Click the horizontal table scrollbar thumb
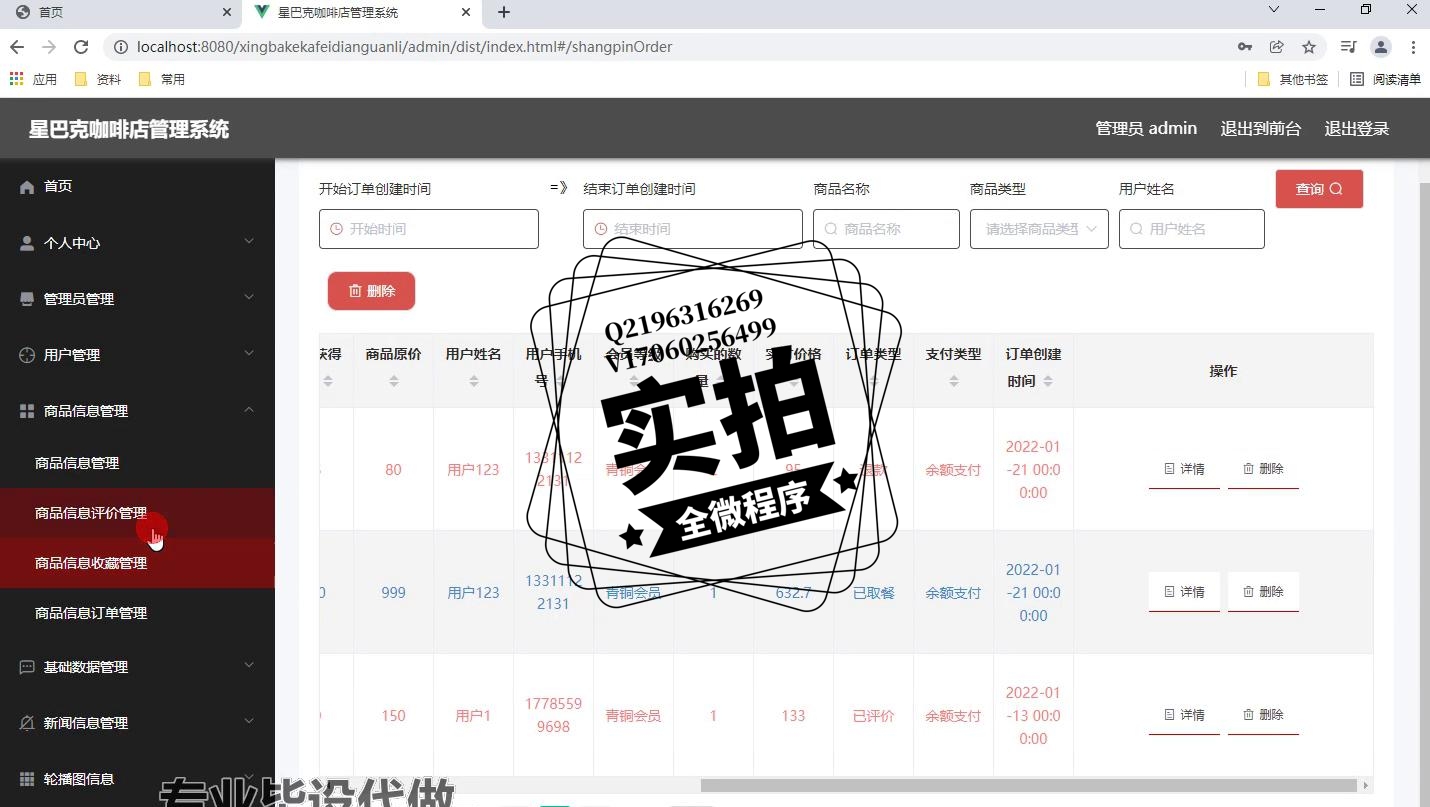Screen dimensions: 1430x807 pos(1028,785)
